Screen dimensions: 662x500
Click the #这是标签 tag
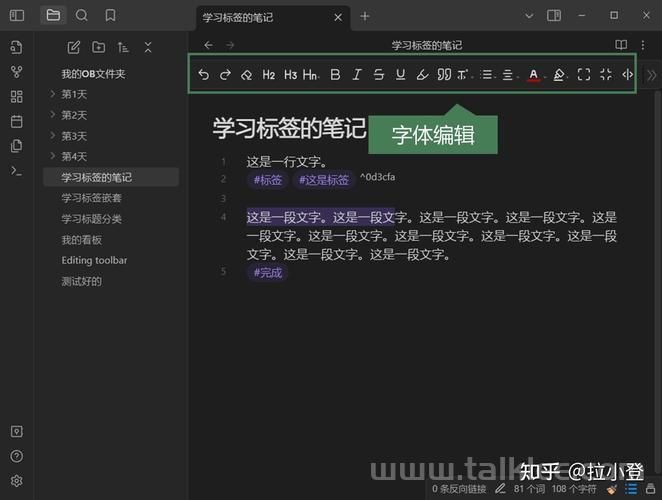tap(324, 180)
